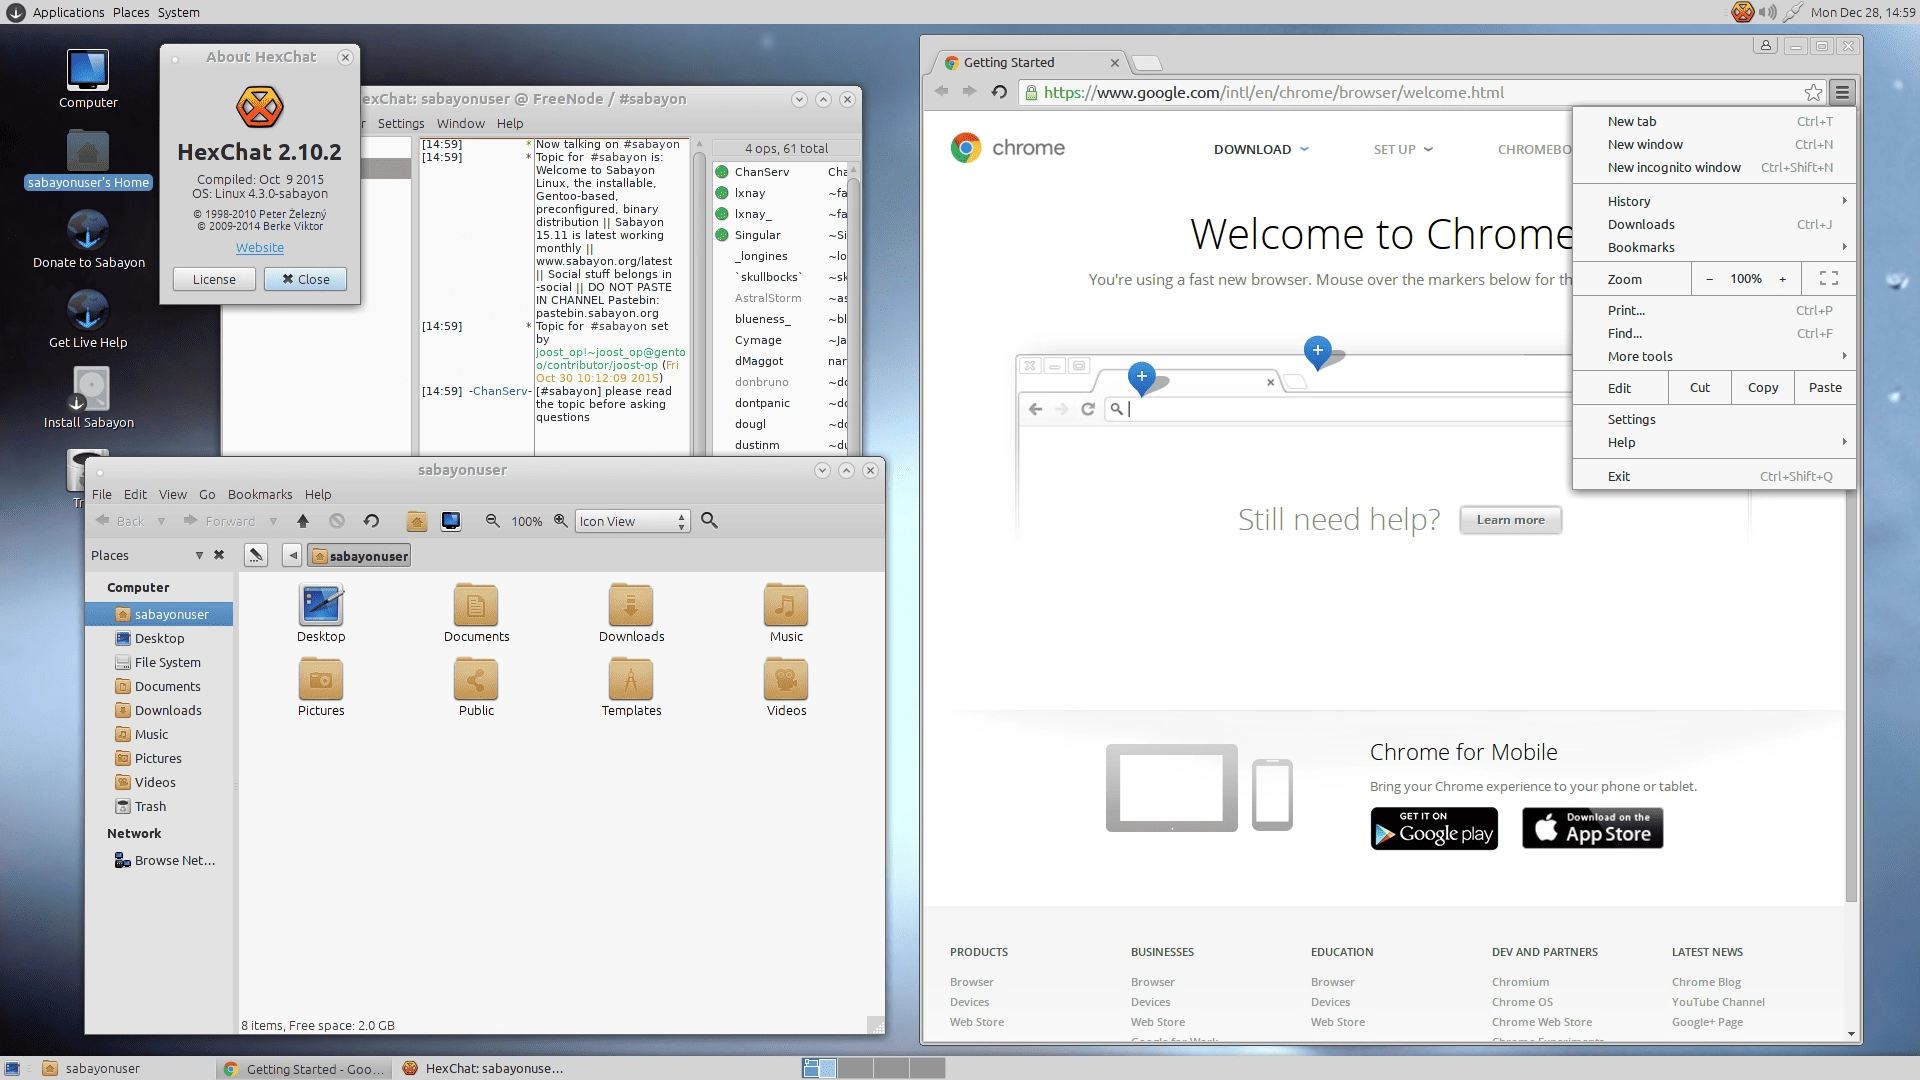Viewport: 1920px width, 1080px height.
Task: Open Donate to Sabayon desktop icon
Action: pyautogui.click(x=88, y=240)
